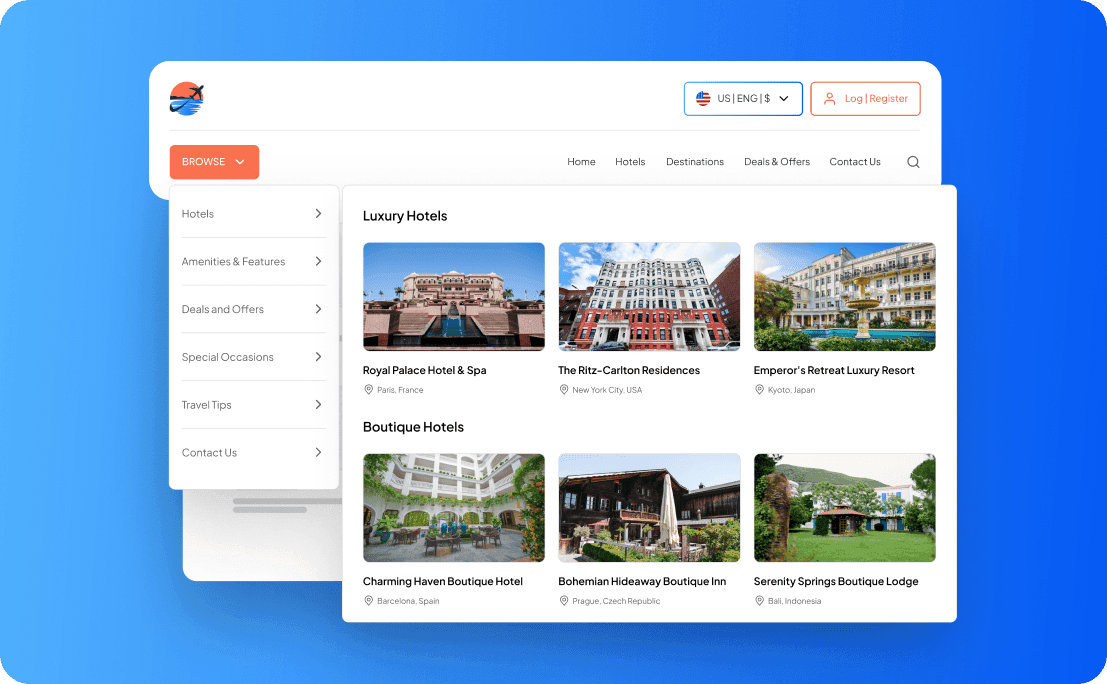Click the user profile icon in Log | Register
Viewport: 1107px width, 684px height.
tap(830, 99)
